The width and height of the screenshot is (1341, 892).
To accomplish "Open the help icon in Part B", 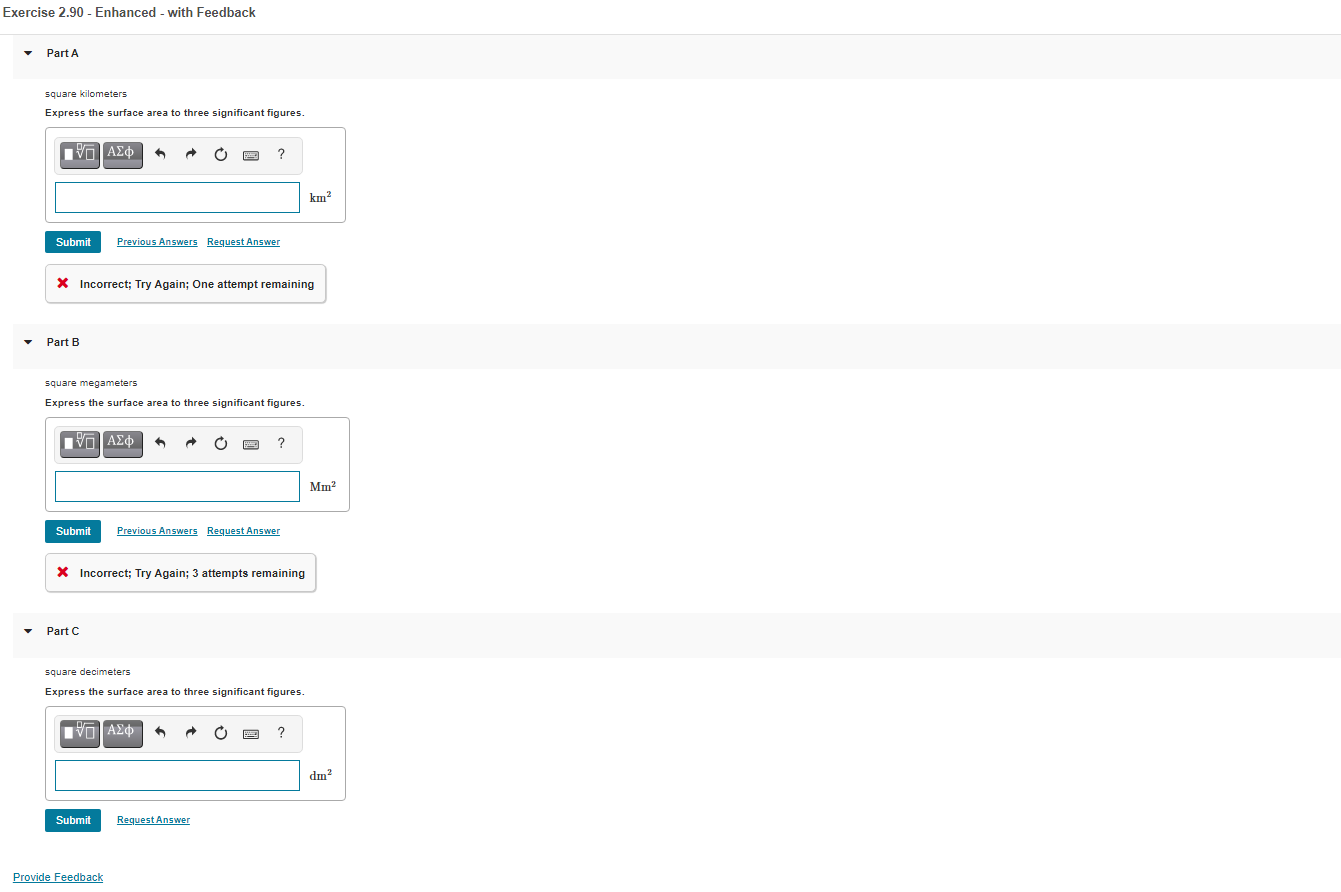I will (x=281, y=443).
